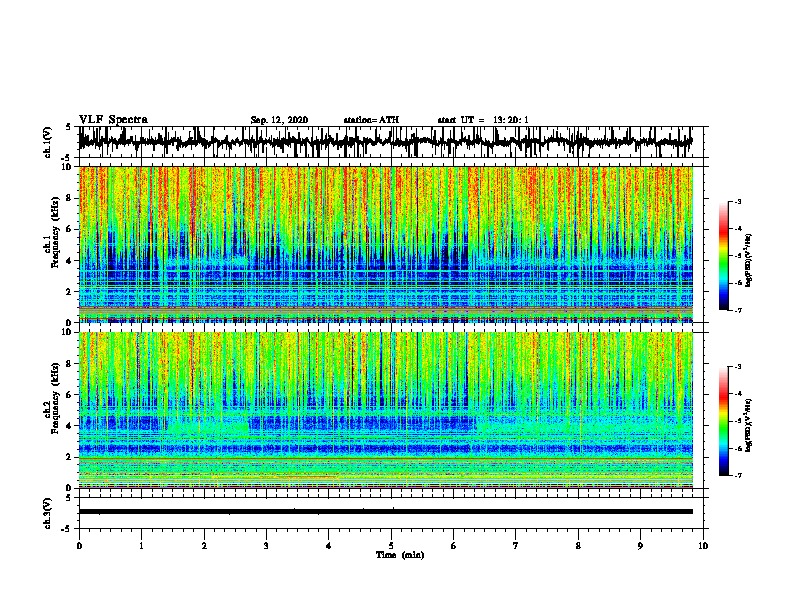Click time axis tick label "7"
The width and height of the screenshot is (792, 612).
click(516, 546)
